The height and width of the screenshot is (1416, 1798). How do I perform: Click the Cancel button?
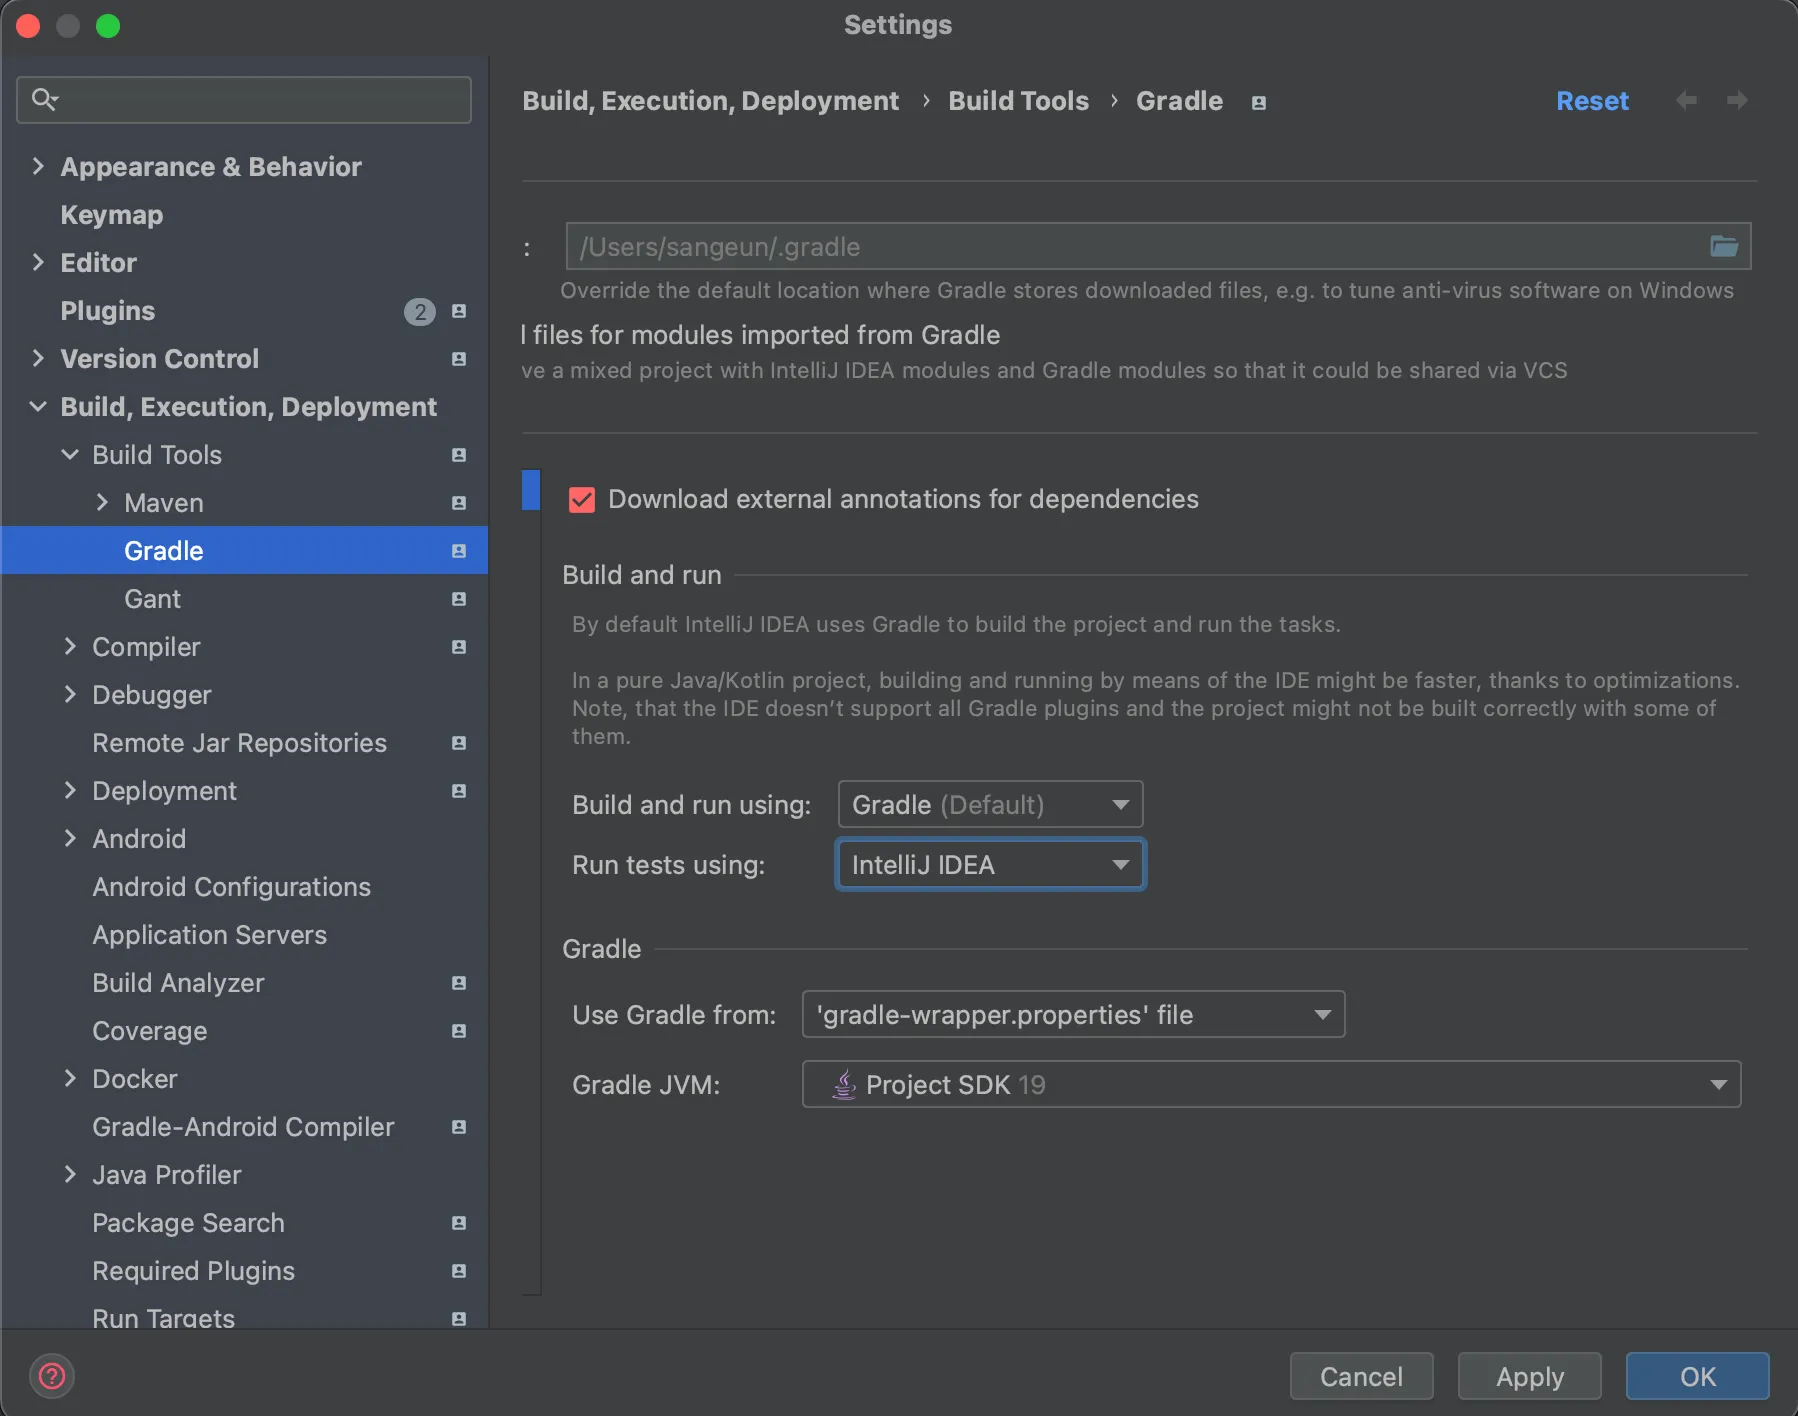coord(1361,1377)
